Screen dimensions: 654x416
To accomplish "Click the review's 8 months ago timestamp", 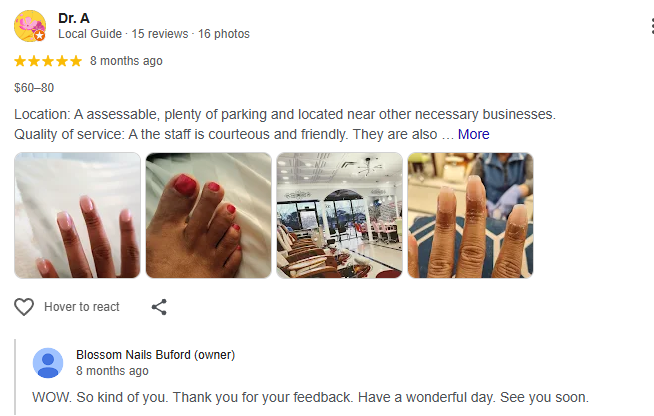I will [126, 61].
